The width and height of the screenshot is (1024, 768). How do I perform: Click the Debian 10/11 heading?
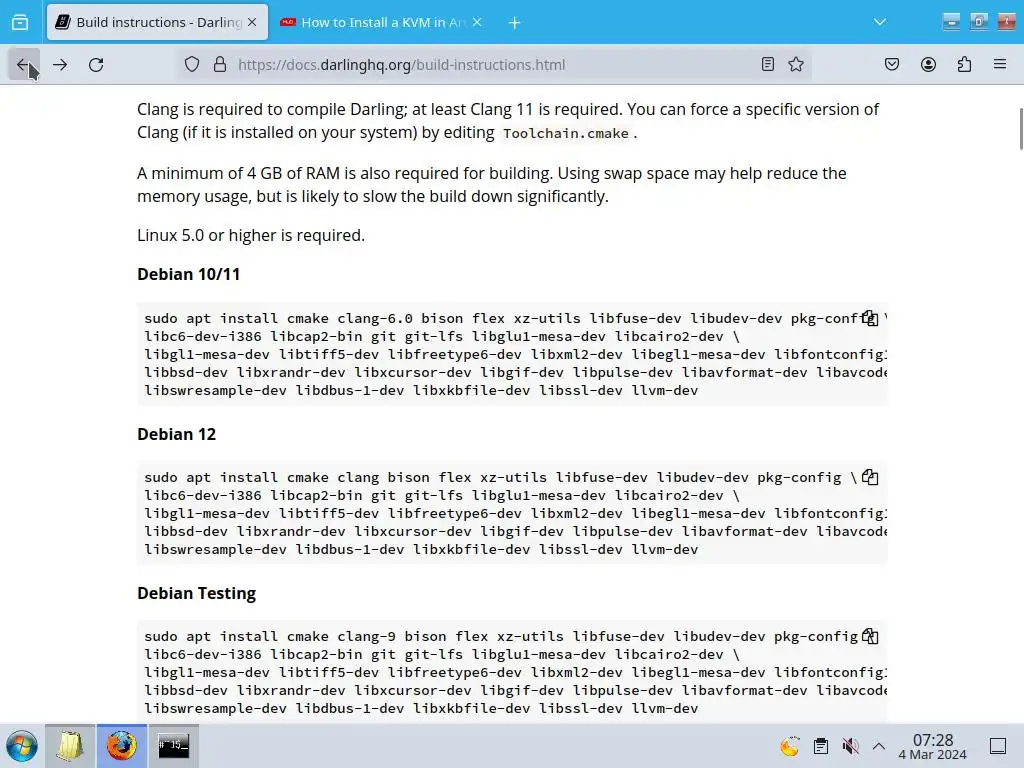[189, 274]
